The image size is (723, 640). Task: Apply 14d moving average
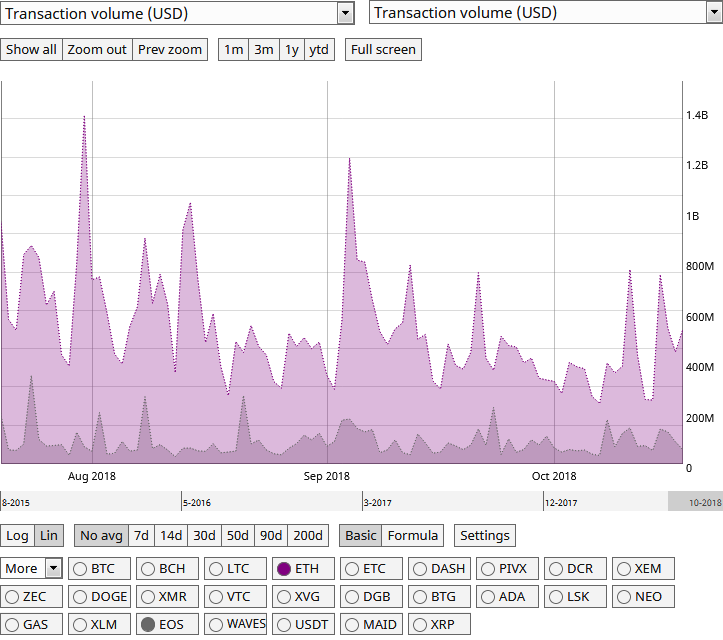tap(171, 535)
